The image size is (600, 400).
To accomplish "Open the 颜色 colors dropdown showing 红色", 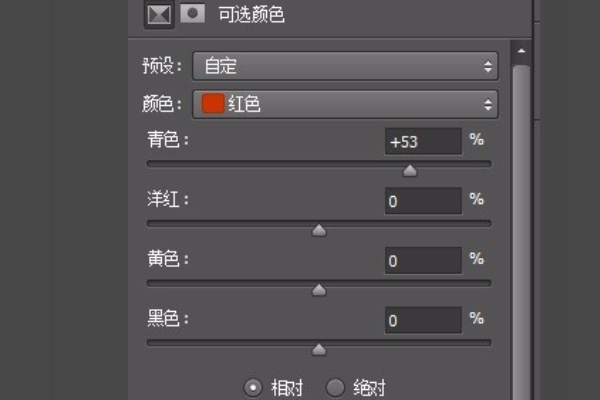I will point(345,104).
